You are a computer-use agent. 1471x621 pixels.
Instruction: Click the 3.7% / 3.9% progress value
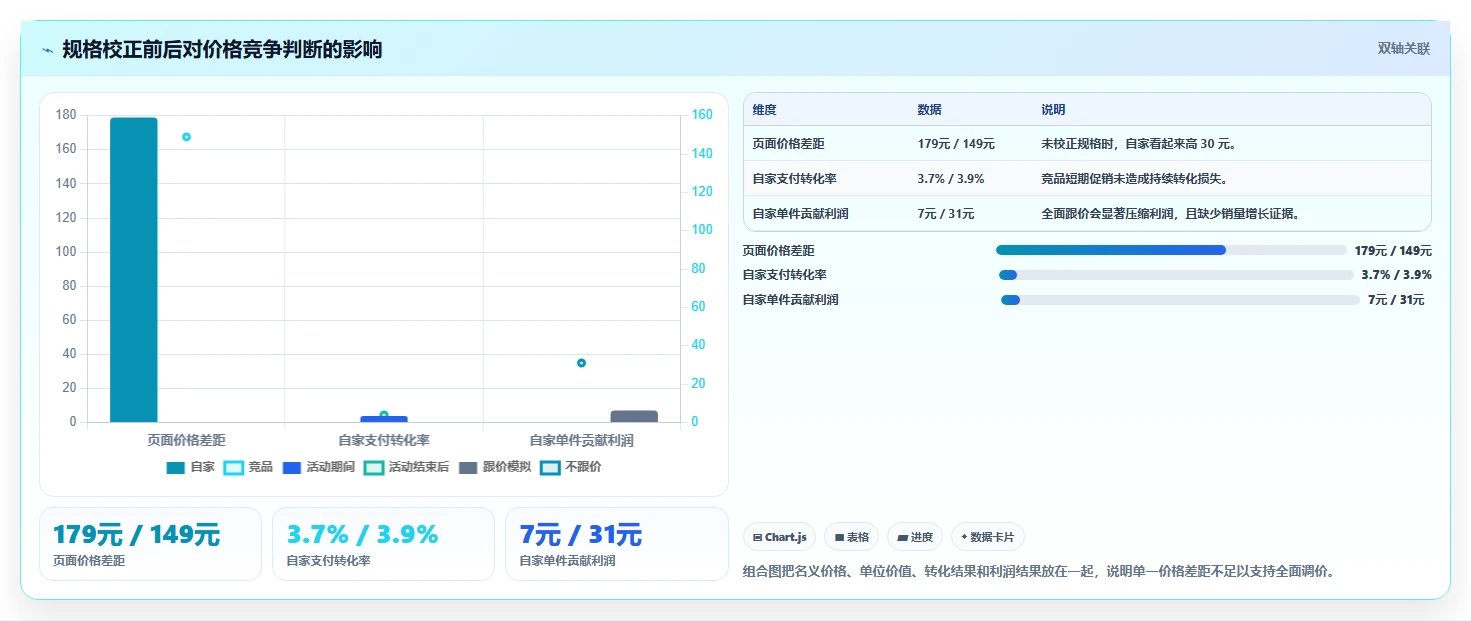point(1396,275)
